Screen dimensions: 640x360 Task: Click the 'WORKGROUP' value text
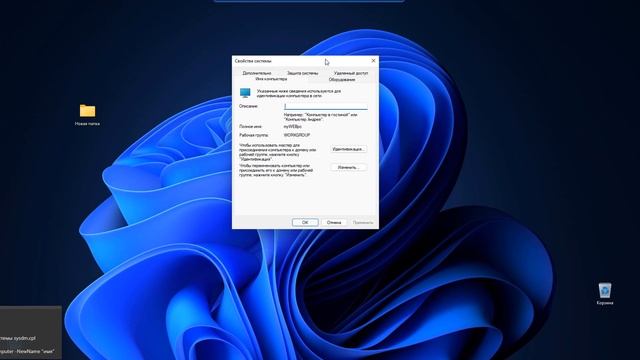[297, 135]
